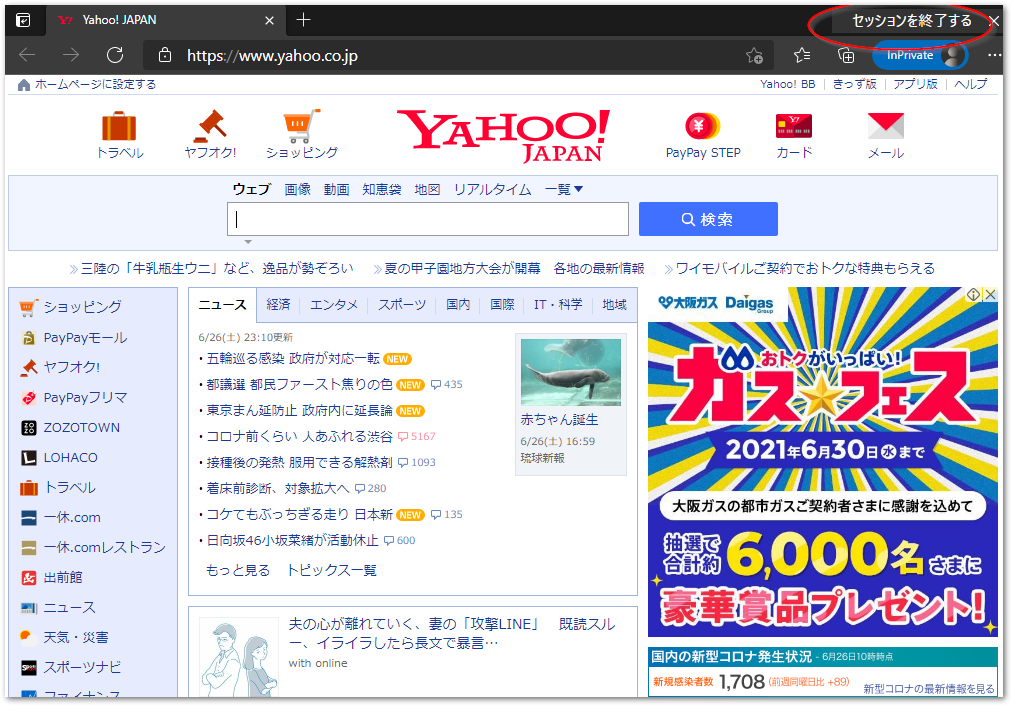Click the home icon for ホームページに設定する

tap(24, 85)
